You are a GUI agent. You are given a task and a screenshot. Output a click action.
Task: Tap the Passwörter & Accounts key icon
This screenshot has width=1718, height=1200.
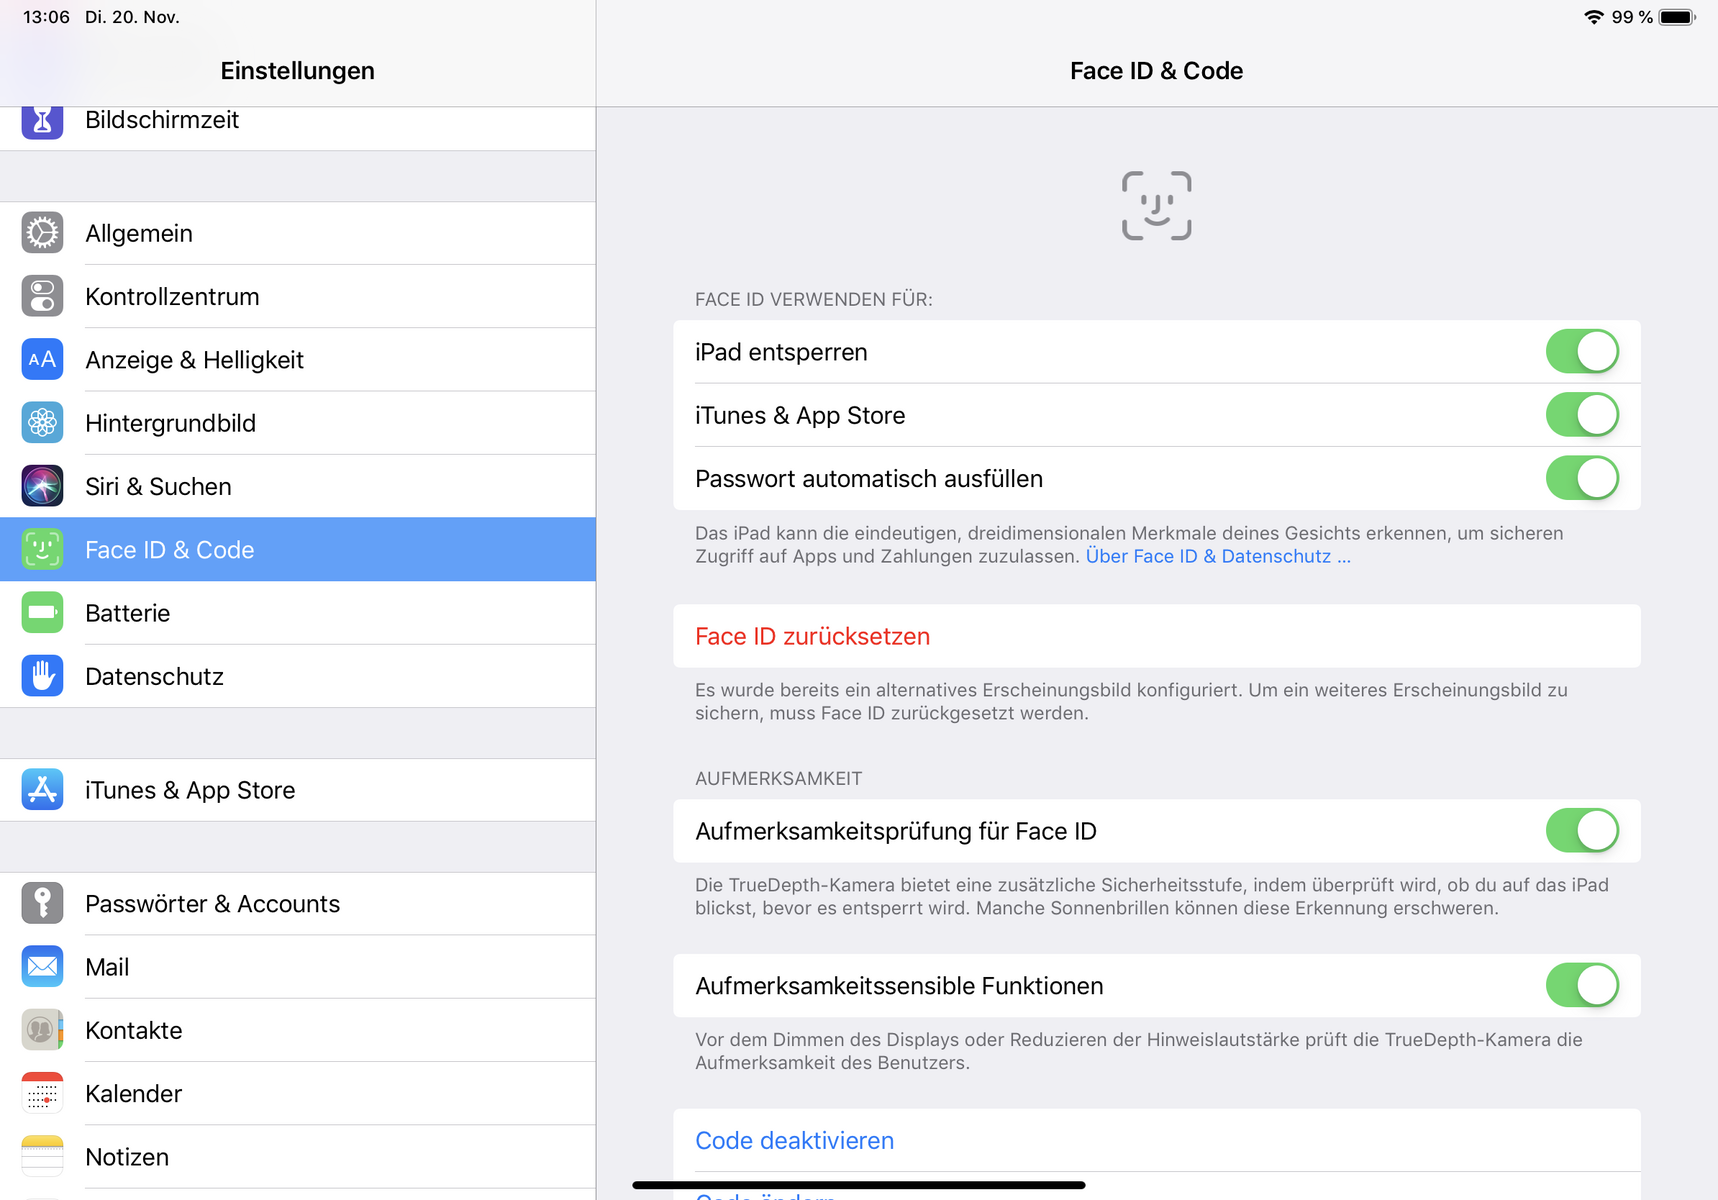(42, 903)
